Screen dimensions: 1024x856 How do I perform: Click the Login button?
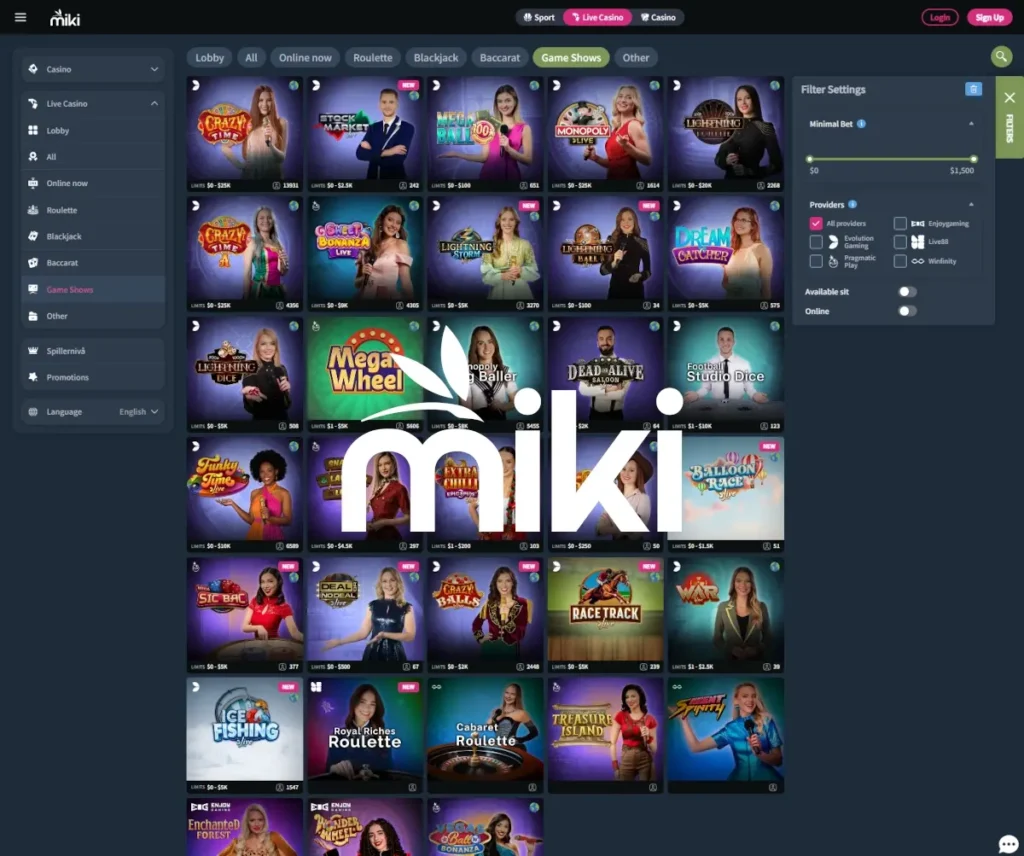pos(940,18)
